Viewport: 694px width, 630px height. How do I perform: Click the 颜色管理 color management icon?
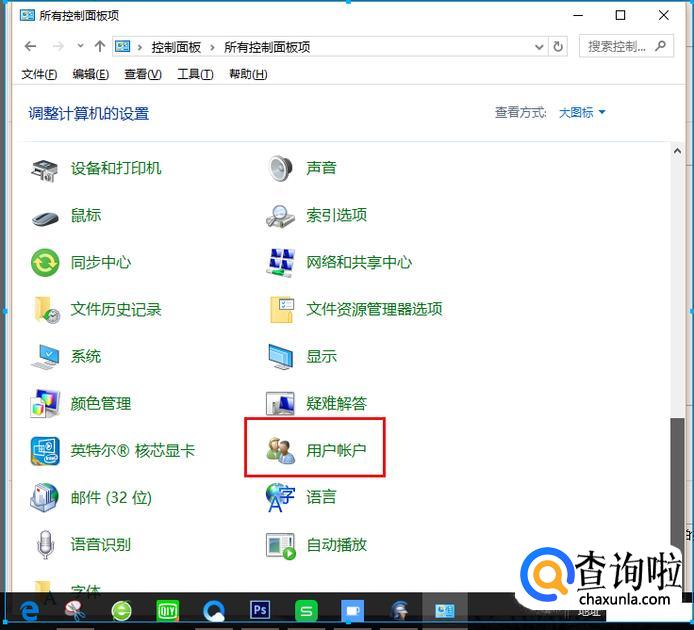coord(46,404)
